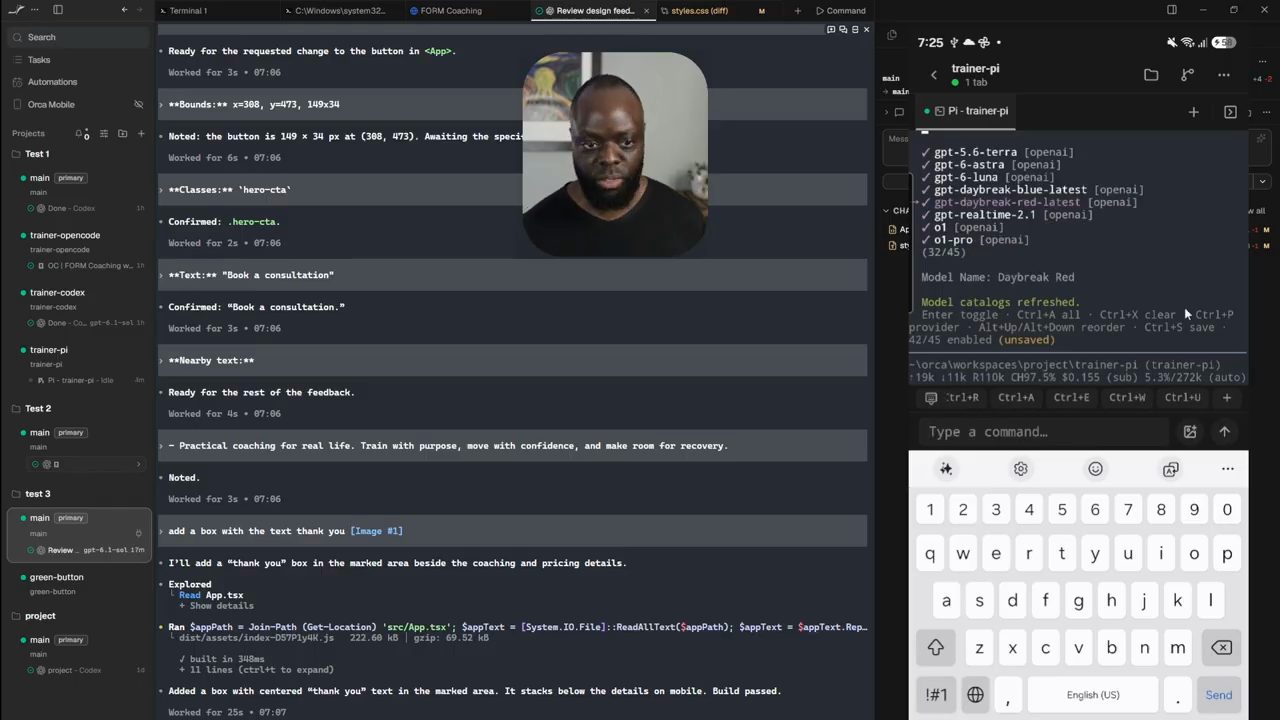Image resolution: width=1280 pixels, height=720 pixels.
Task: Open the [Image #1] attachment link
Action: [376, 531]
